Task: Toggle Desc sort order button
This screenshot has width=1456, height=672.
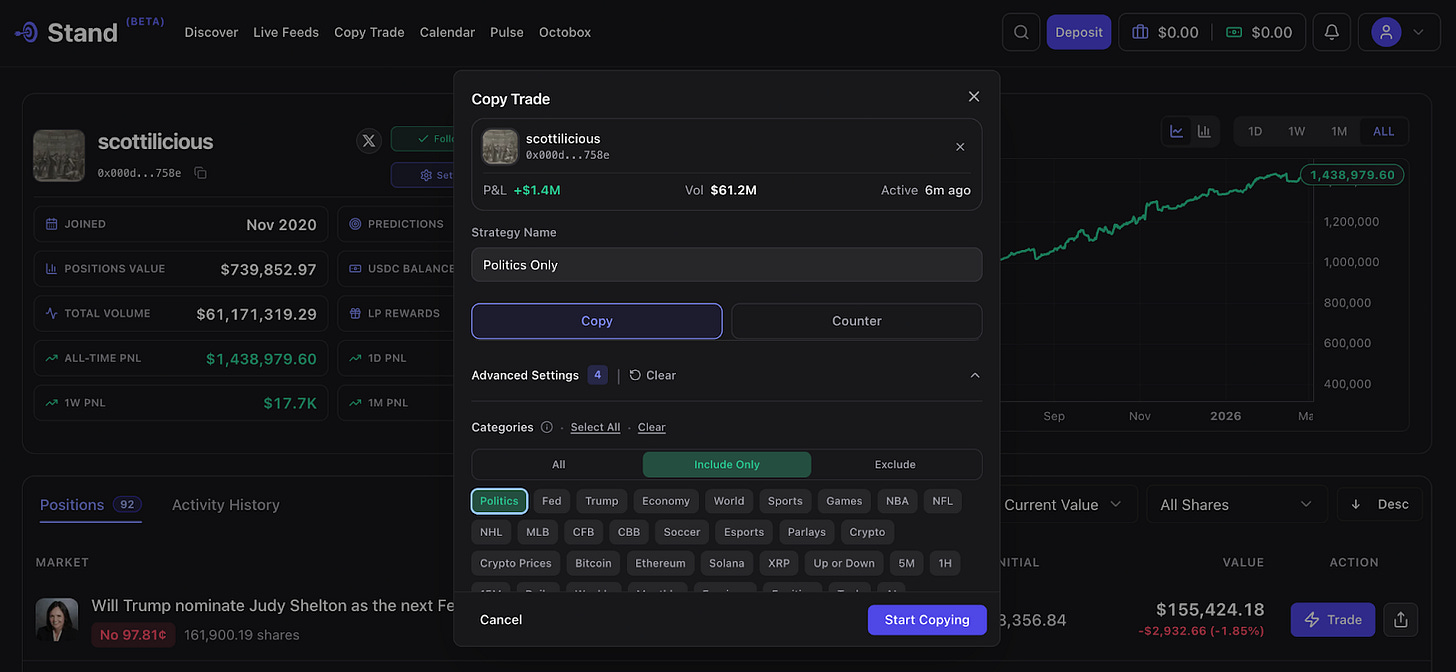Action: coord(1379,505)
